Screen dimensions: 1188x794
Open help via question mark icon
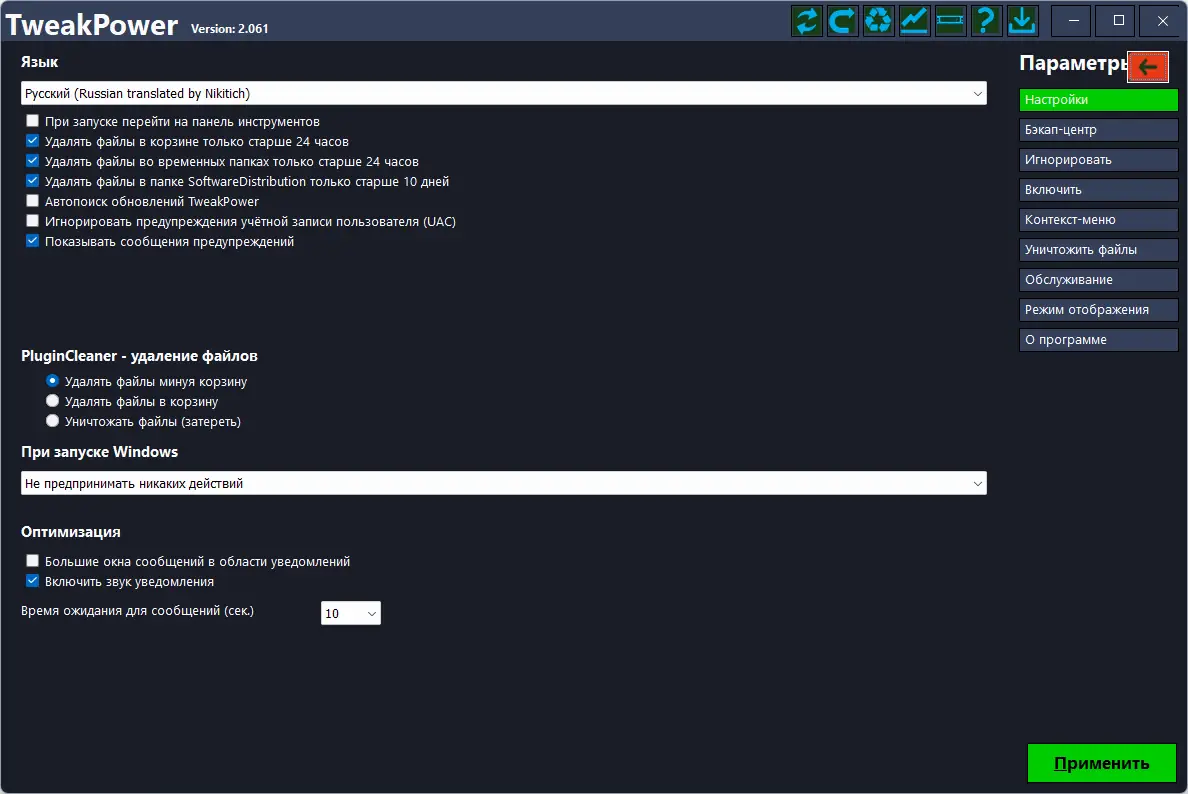tap(986, 20)
